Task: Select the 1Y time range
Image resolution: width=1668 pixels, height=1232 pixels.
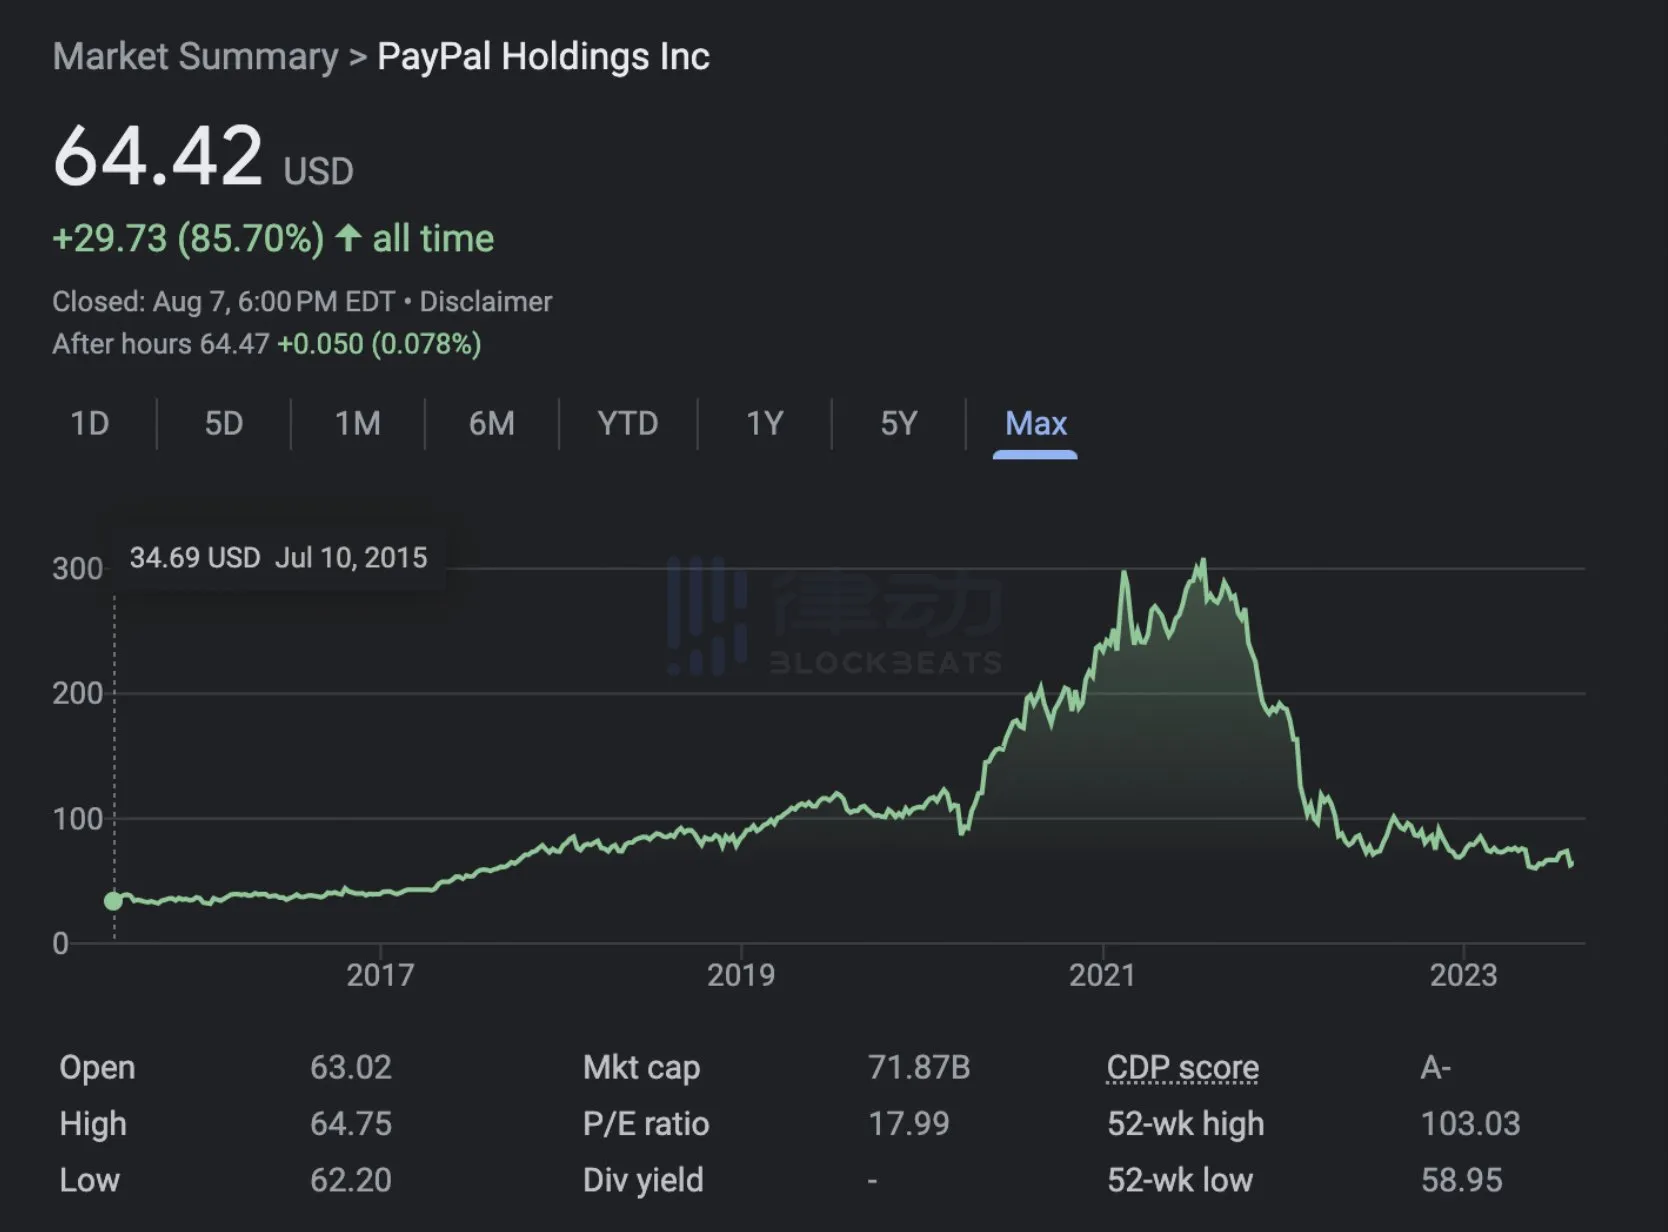Action: (x=764, y=424)
